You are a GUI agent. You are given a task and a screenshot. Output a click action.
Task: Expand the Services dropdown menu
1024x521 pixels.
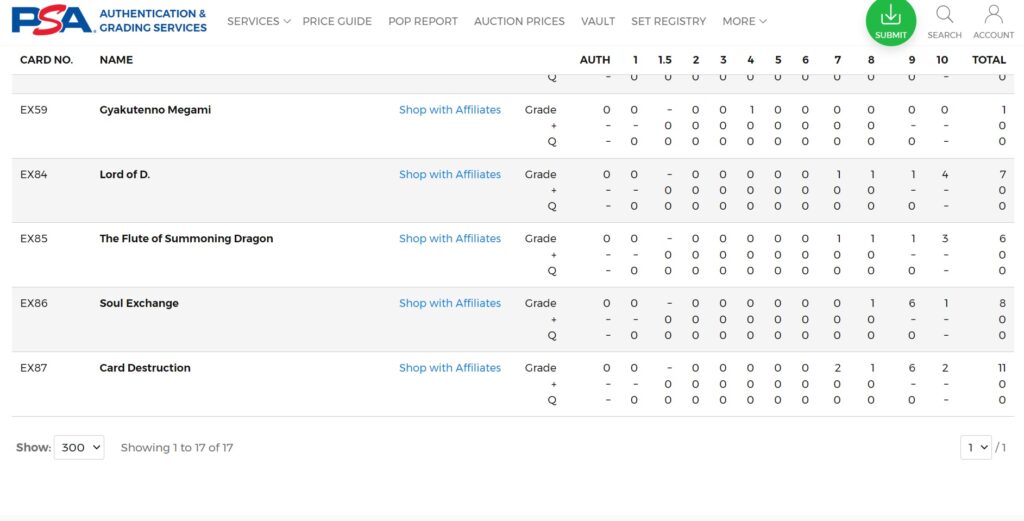[259, 21]
